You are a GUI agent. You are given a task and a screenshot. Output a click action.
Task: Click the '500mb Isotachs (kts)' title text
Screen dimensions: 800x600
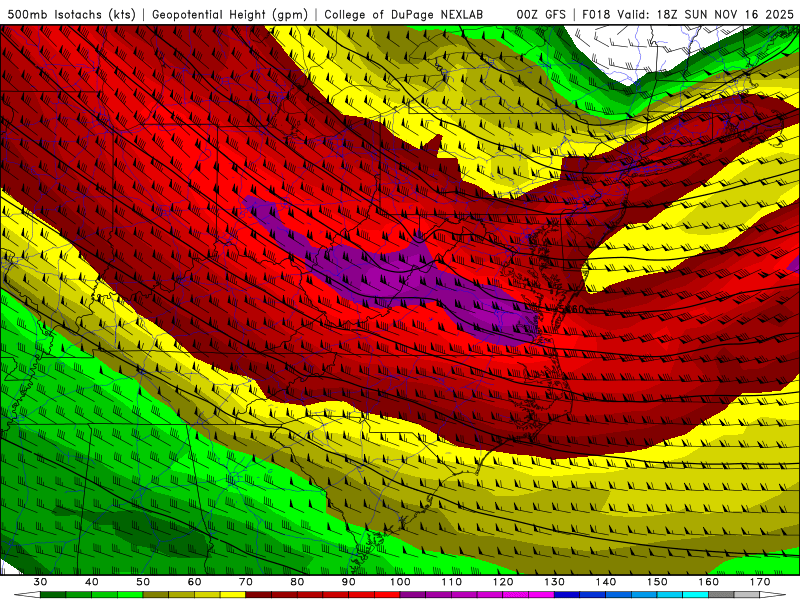71,14
